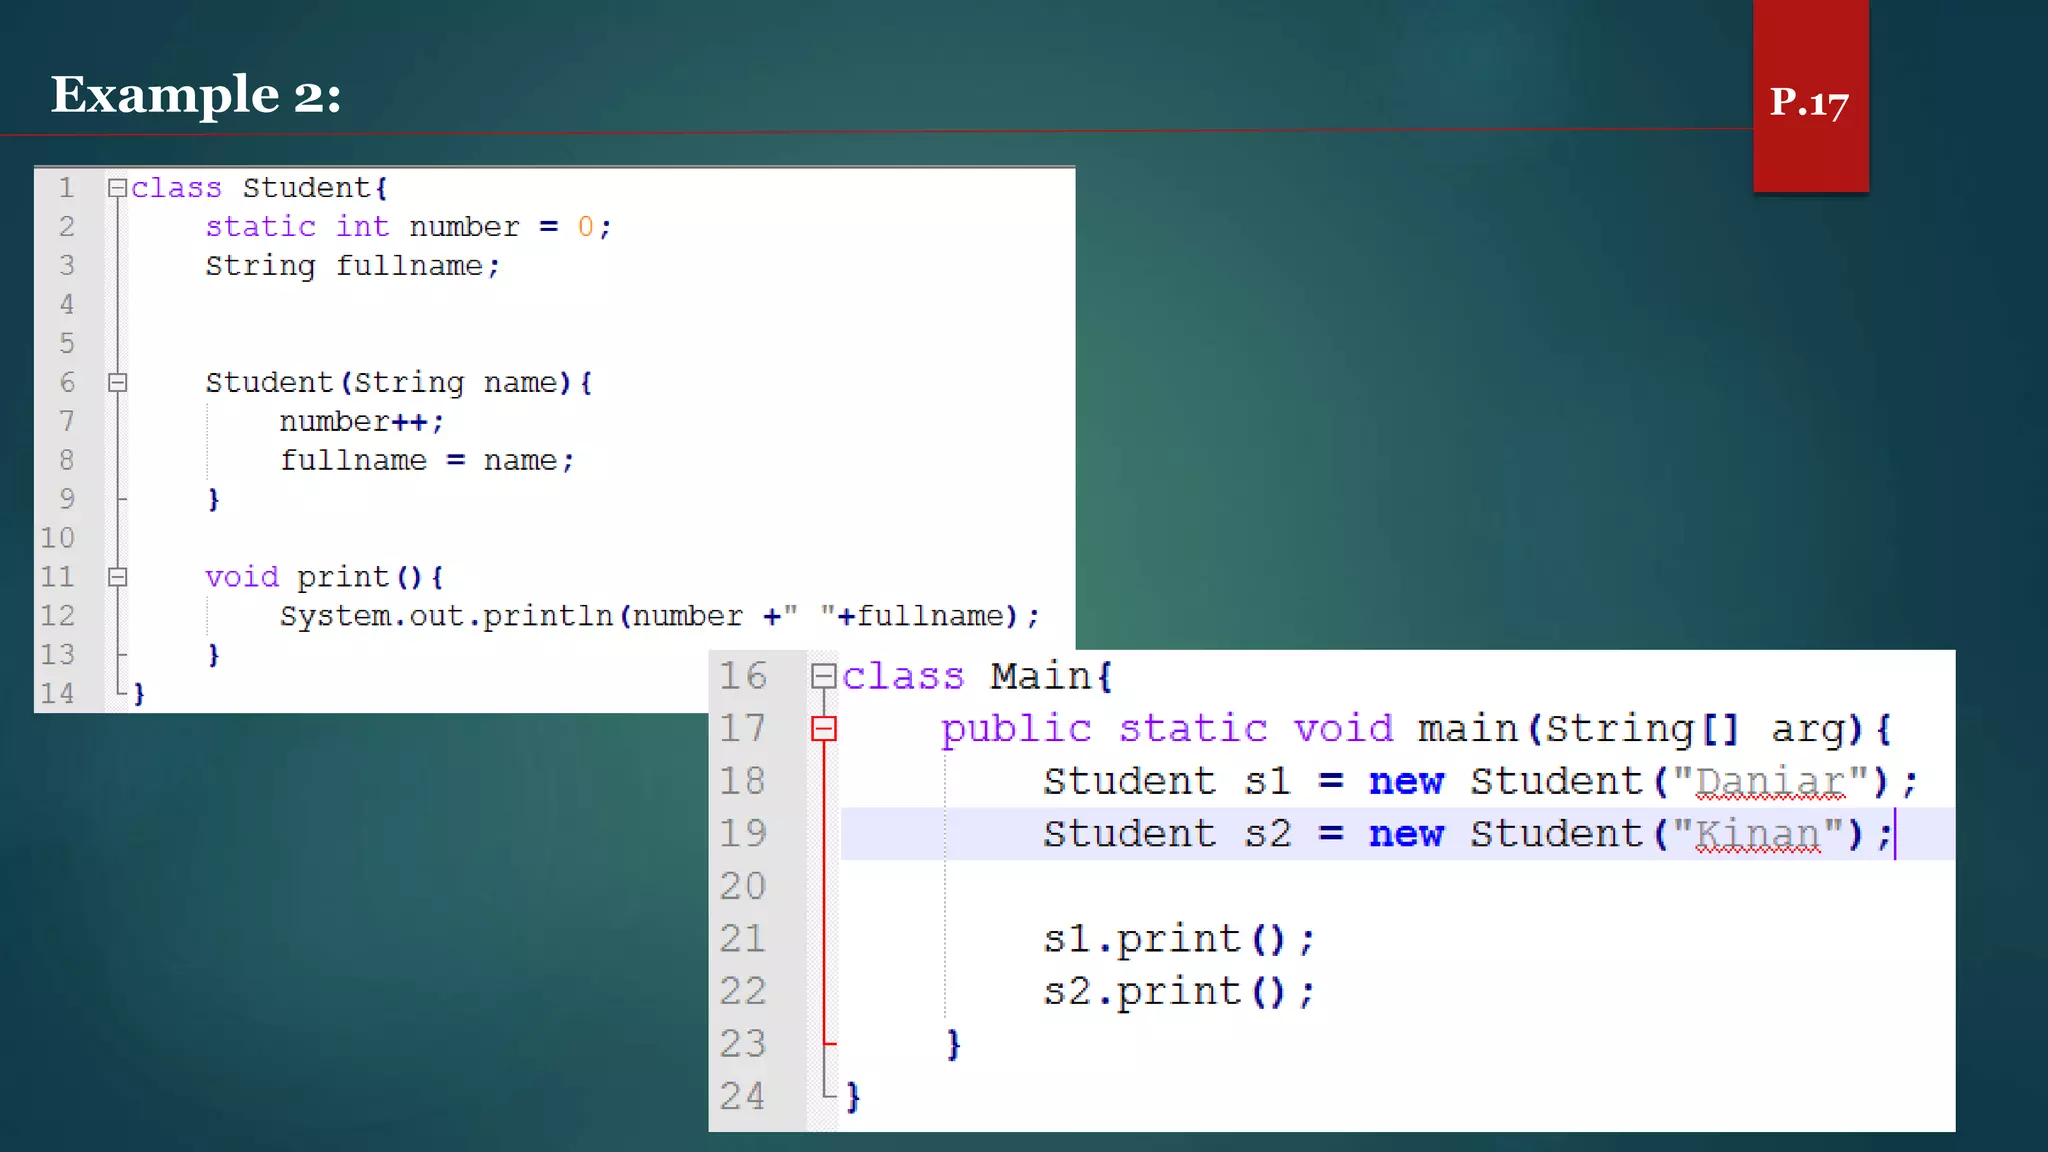The height and width of the screenshot is (1152, 2048).
Task: Click 'void print(){' on line 11
Action: click(x=324, y=577)
